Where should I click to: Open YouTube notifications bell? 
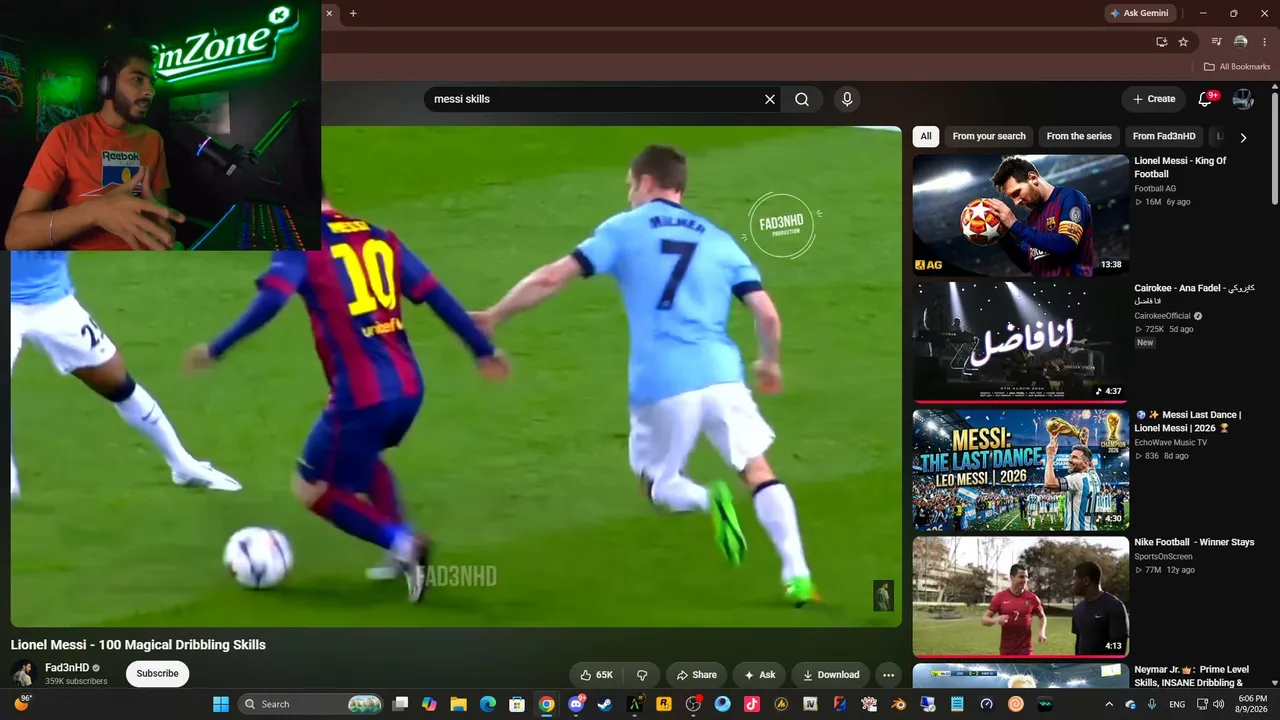click(1206, 99)
